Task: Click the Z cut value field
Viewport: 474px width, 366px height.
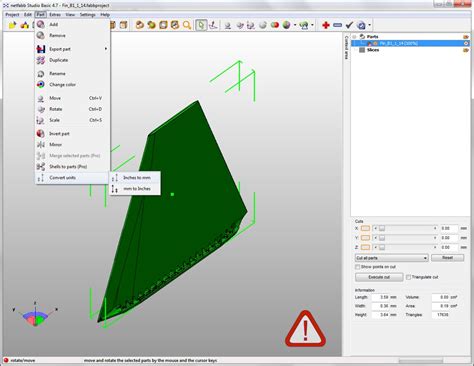Action: click(x=448, y=247)
